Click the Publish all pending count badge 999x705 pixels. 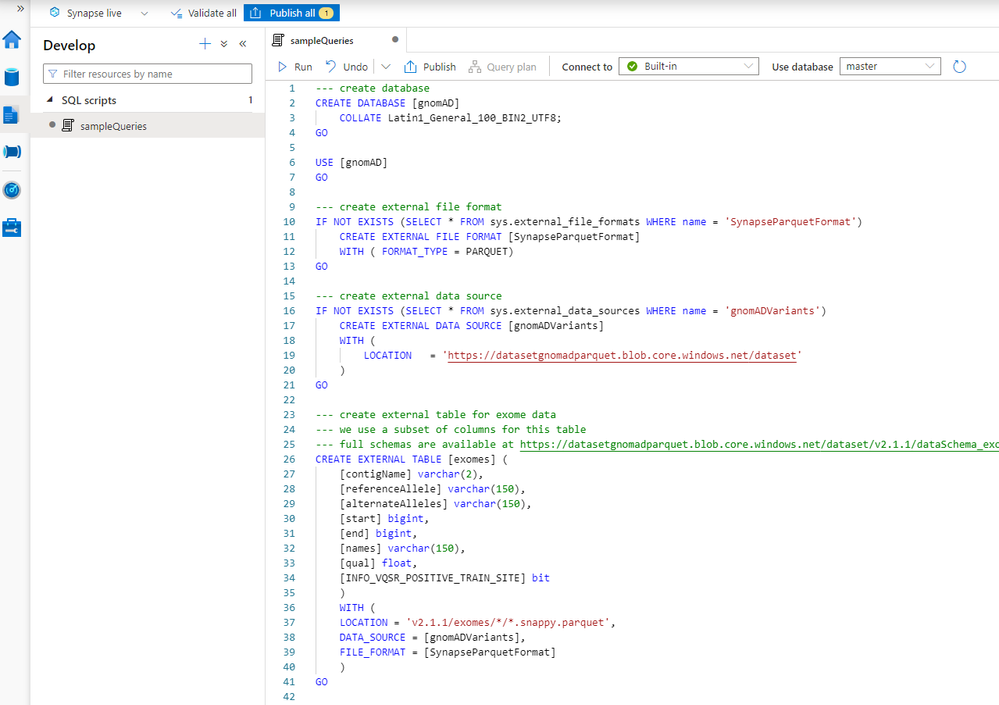point(326,13)
